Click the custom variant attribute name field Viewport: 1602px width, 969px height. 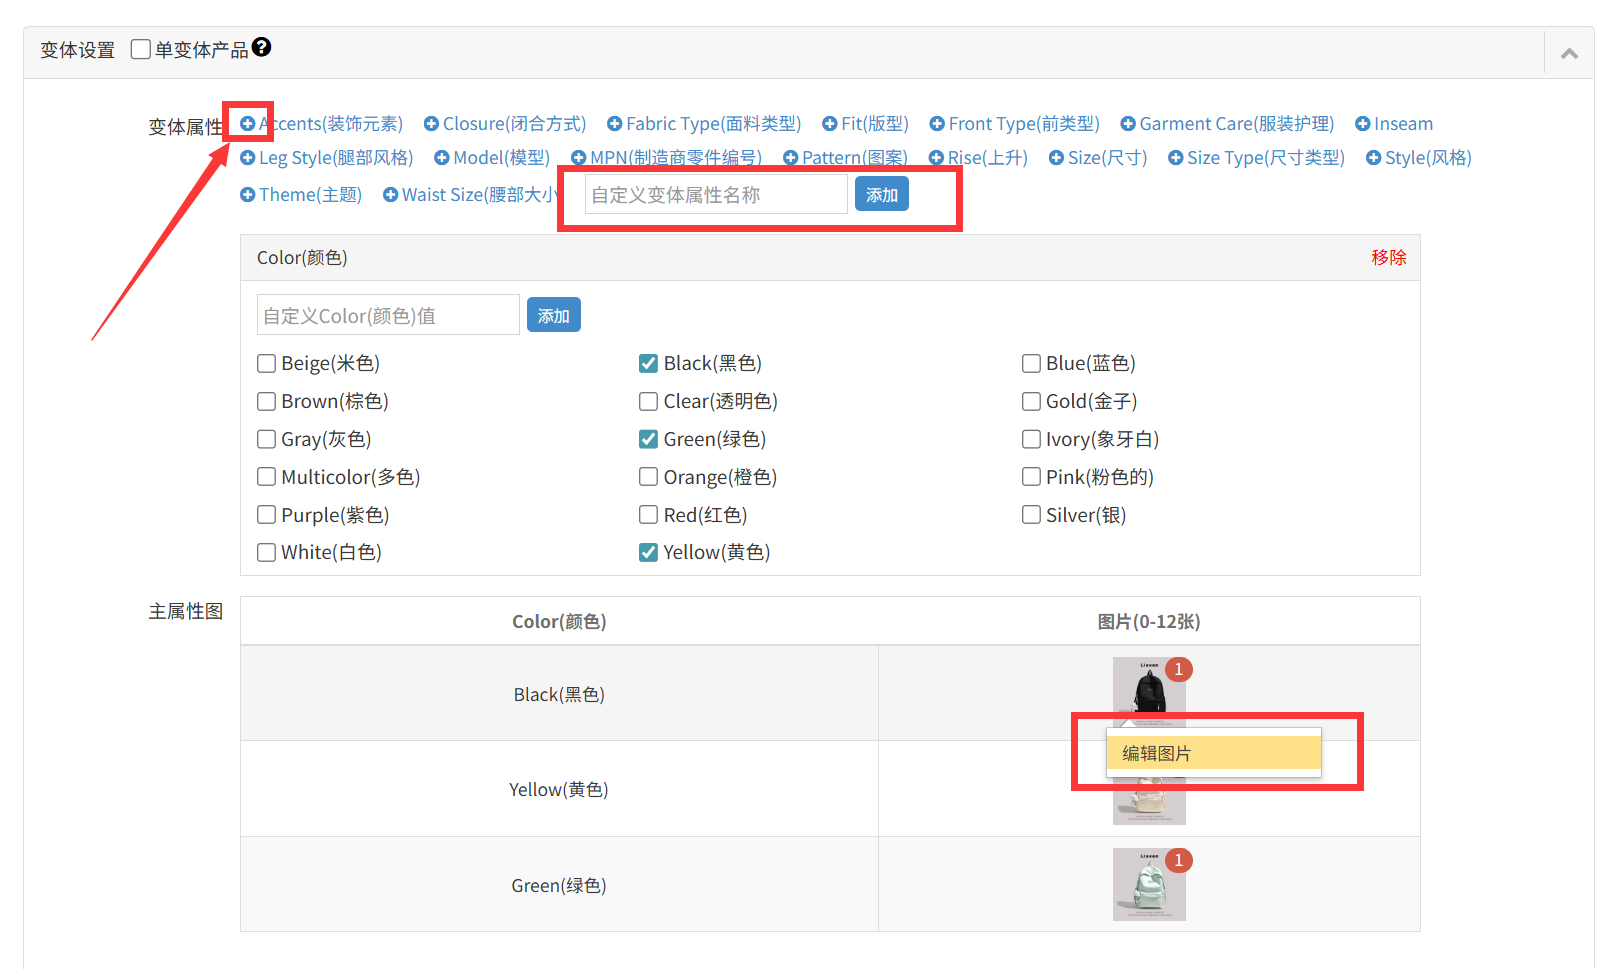716,195
